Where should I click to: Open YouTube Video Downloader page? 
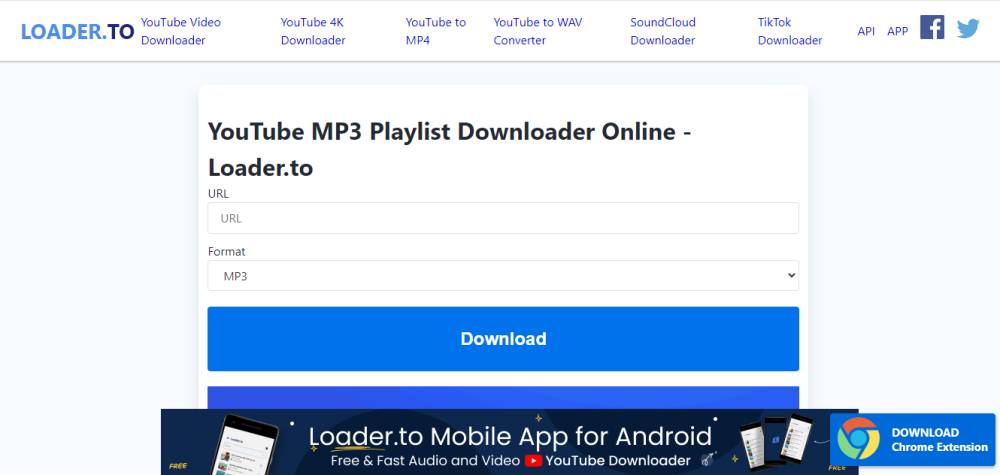pos(181,31)
